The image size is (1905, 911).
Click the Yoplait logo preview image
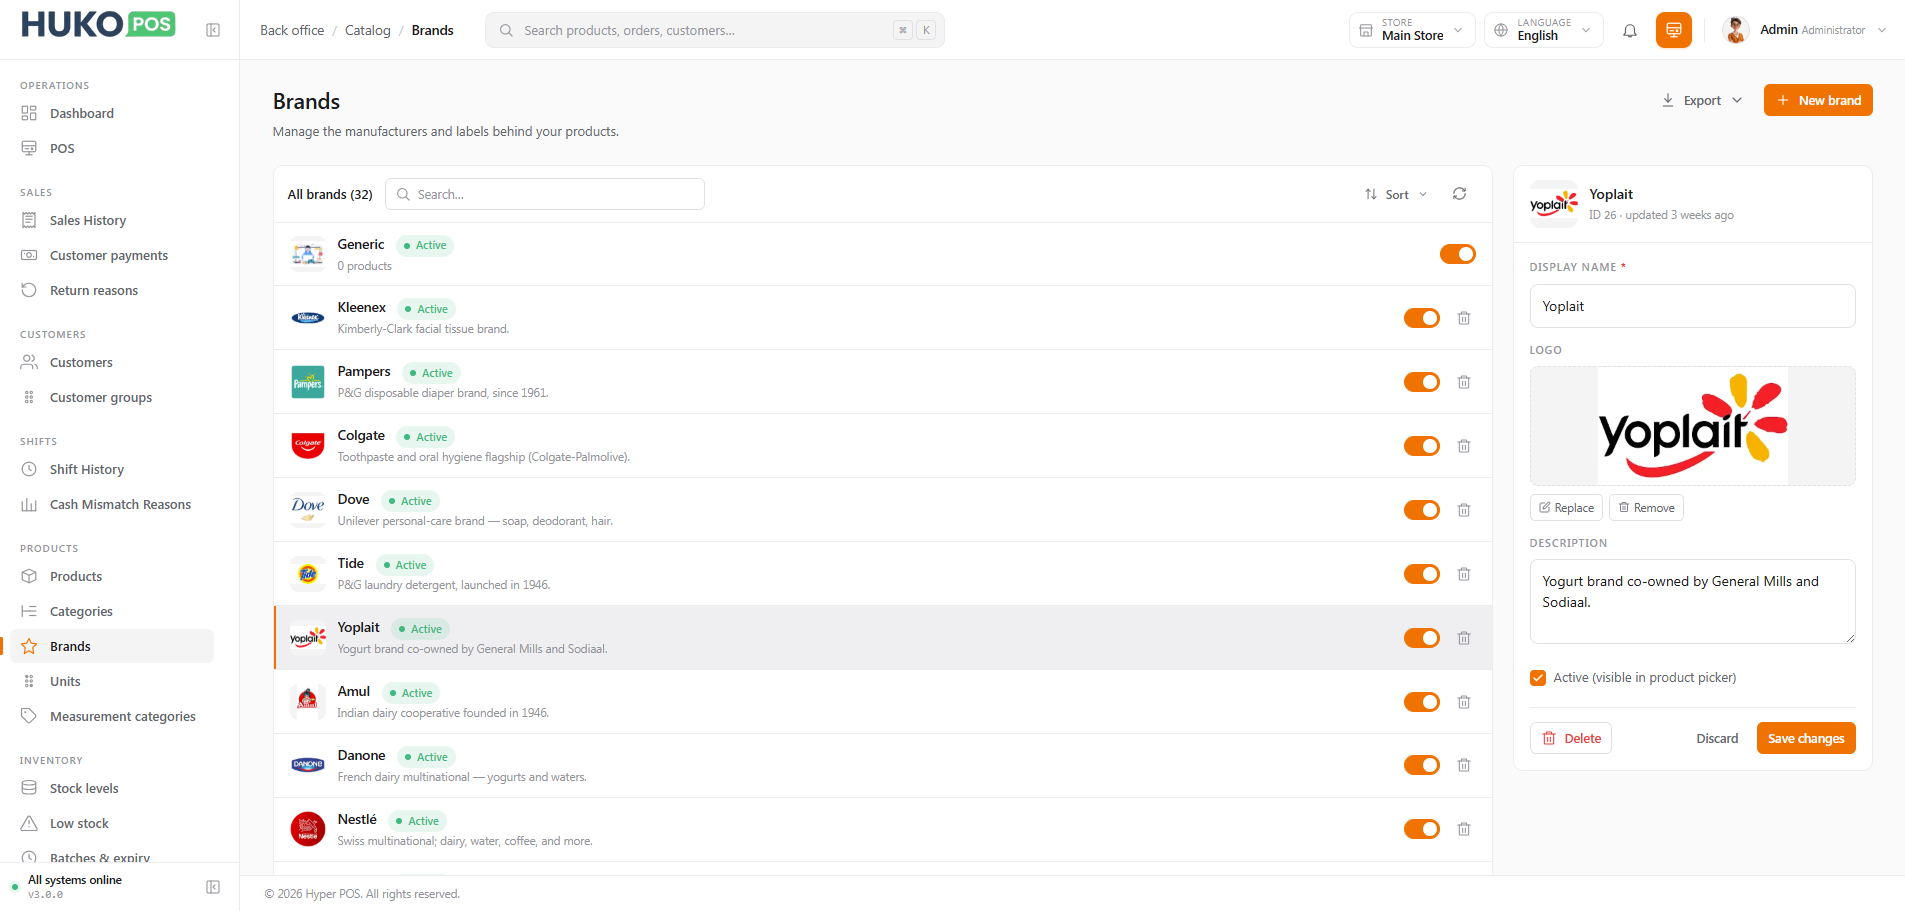(1692, 426)
